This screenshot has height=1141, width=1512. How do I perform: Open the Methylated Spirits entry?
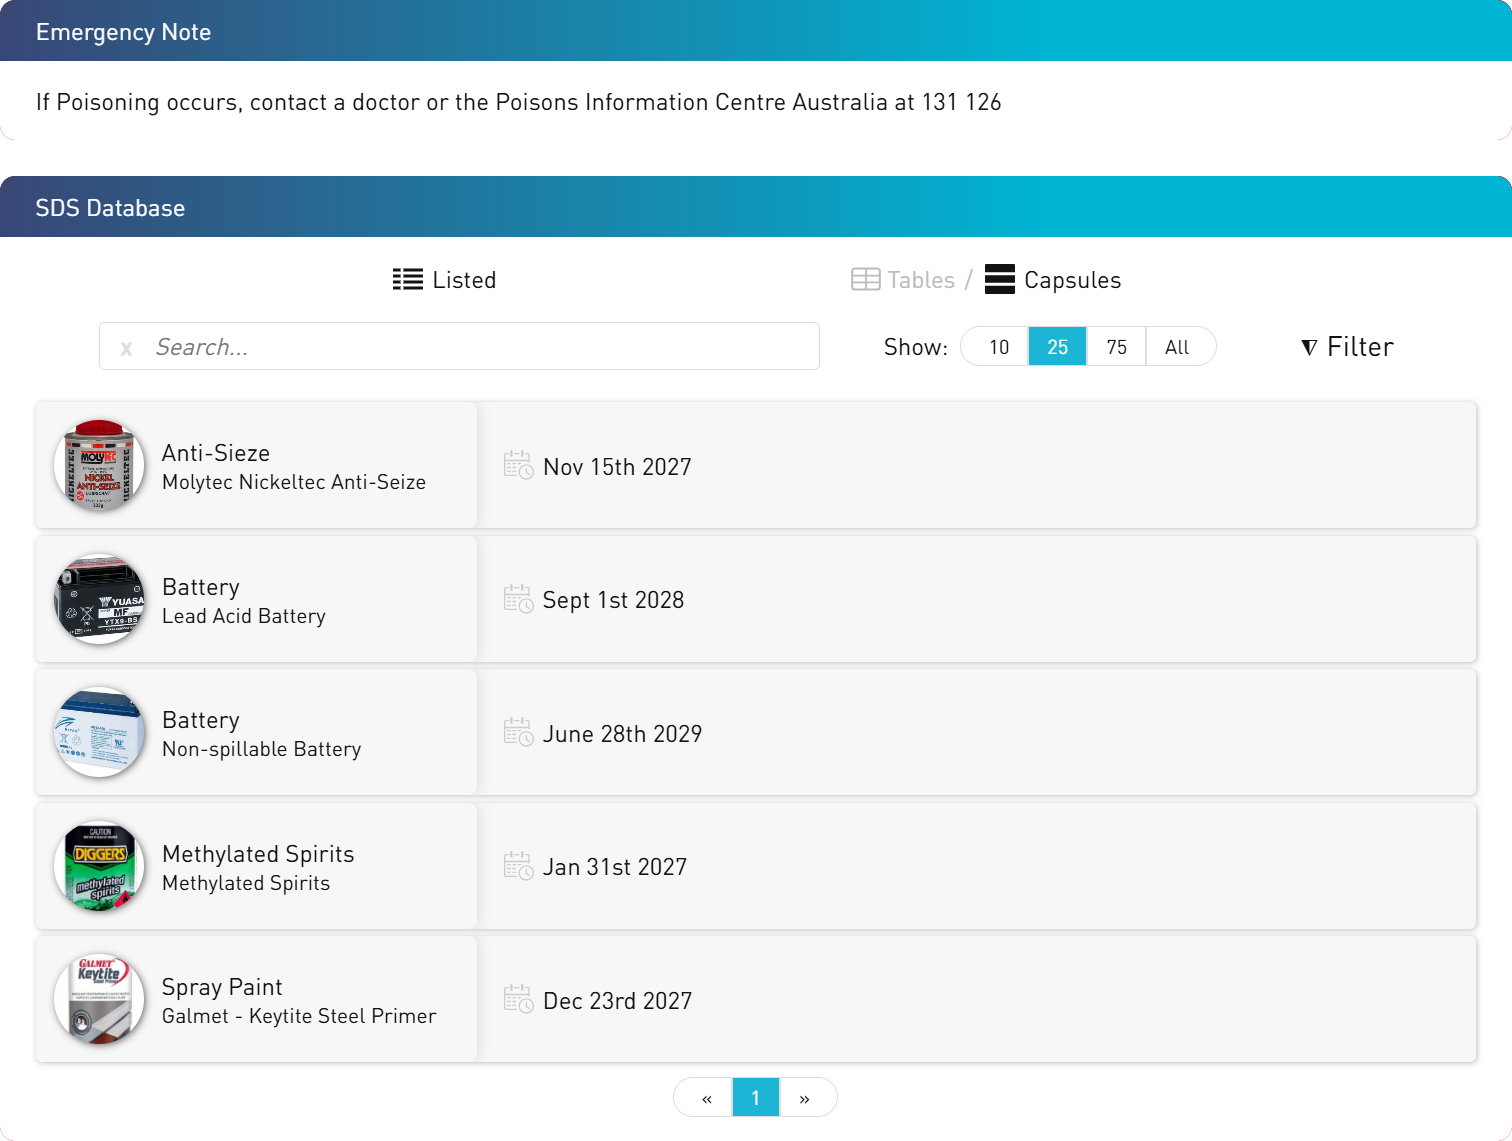click(x=257, y=866)
